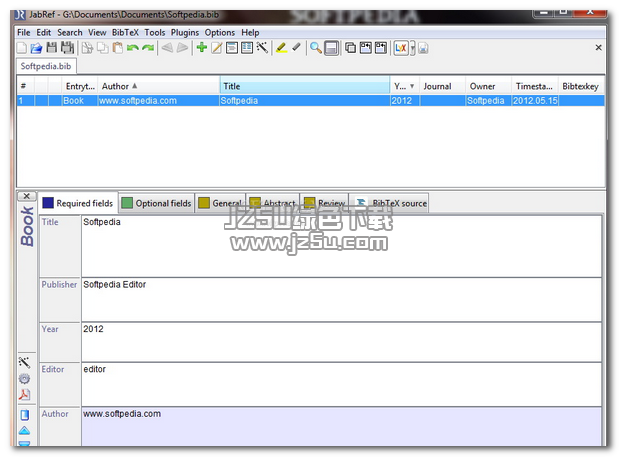
Task: Cut the selected entry
Action: click(87, 48)
